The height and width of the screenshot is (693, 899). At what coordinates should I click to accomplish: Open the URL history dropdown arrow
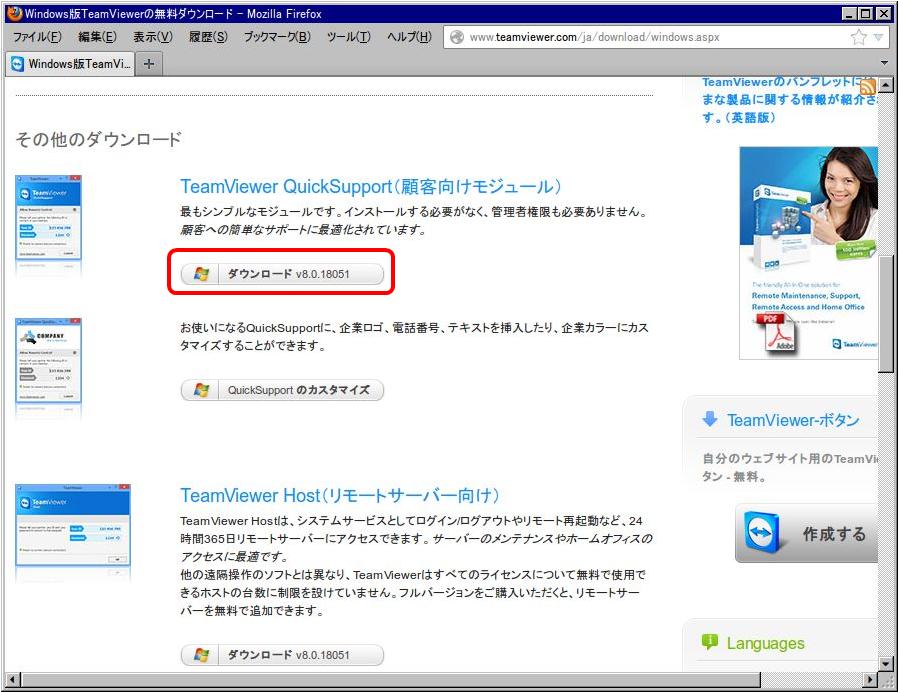(878, 37)
